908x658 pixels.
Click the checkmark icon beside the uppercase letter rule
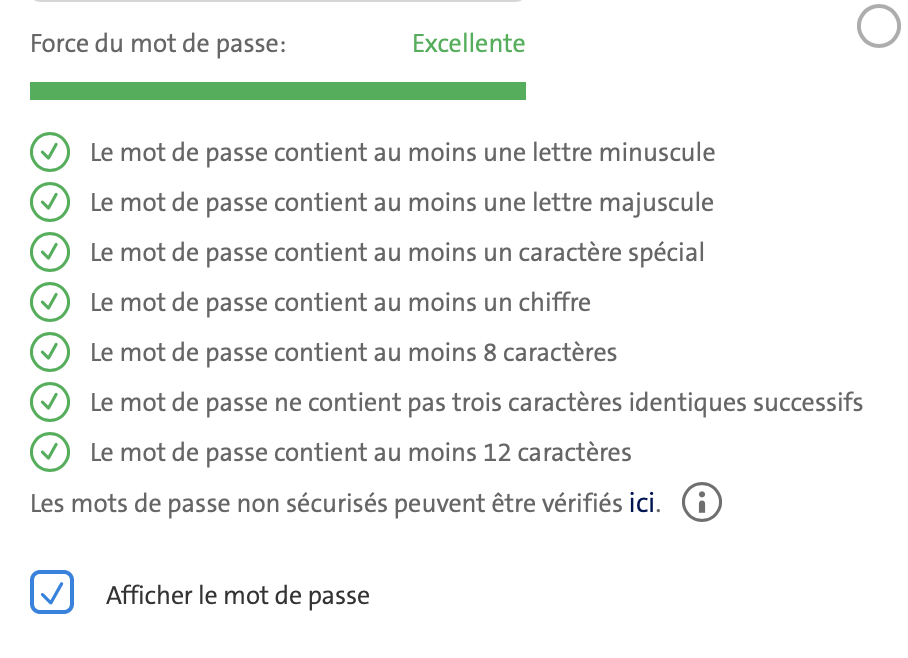[49, 203]
